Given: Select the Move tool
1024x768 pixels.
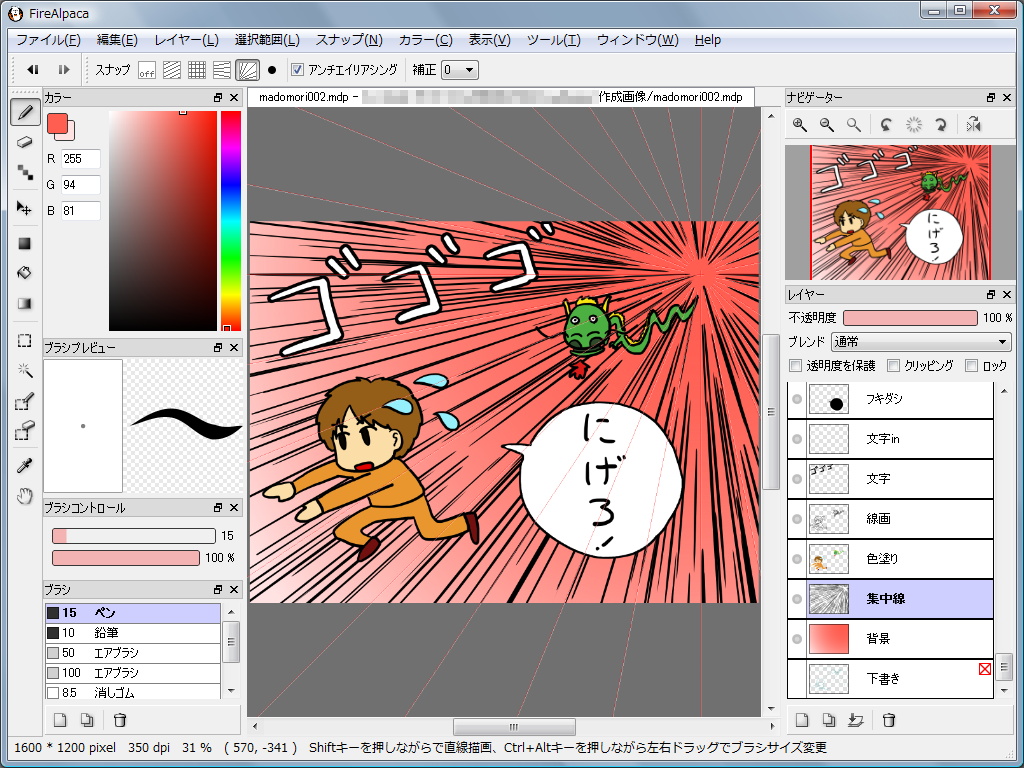Looking at the screenshot, I should pos(25,208).
